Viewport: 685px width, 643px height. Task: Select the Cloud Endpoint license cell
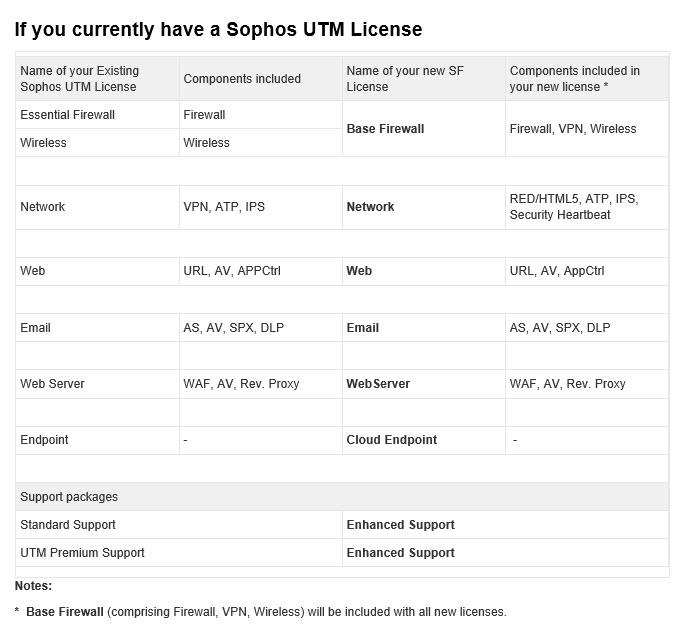423,440
